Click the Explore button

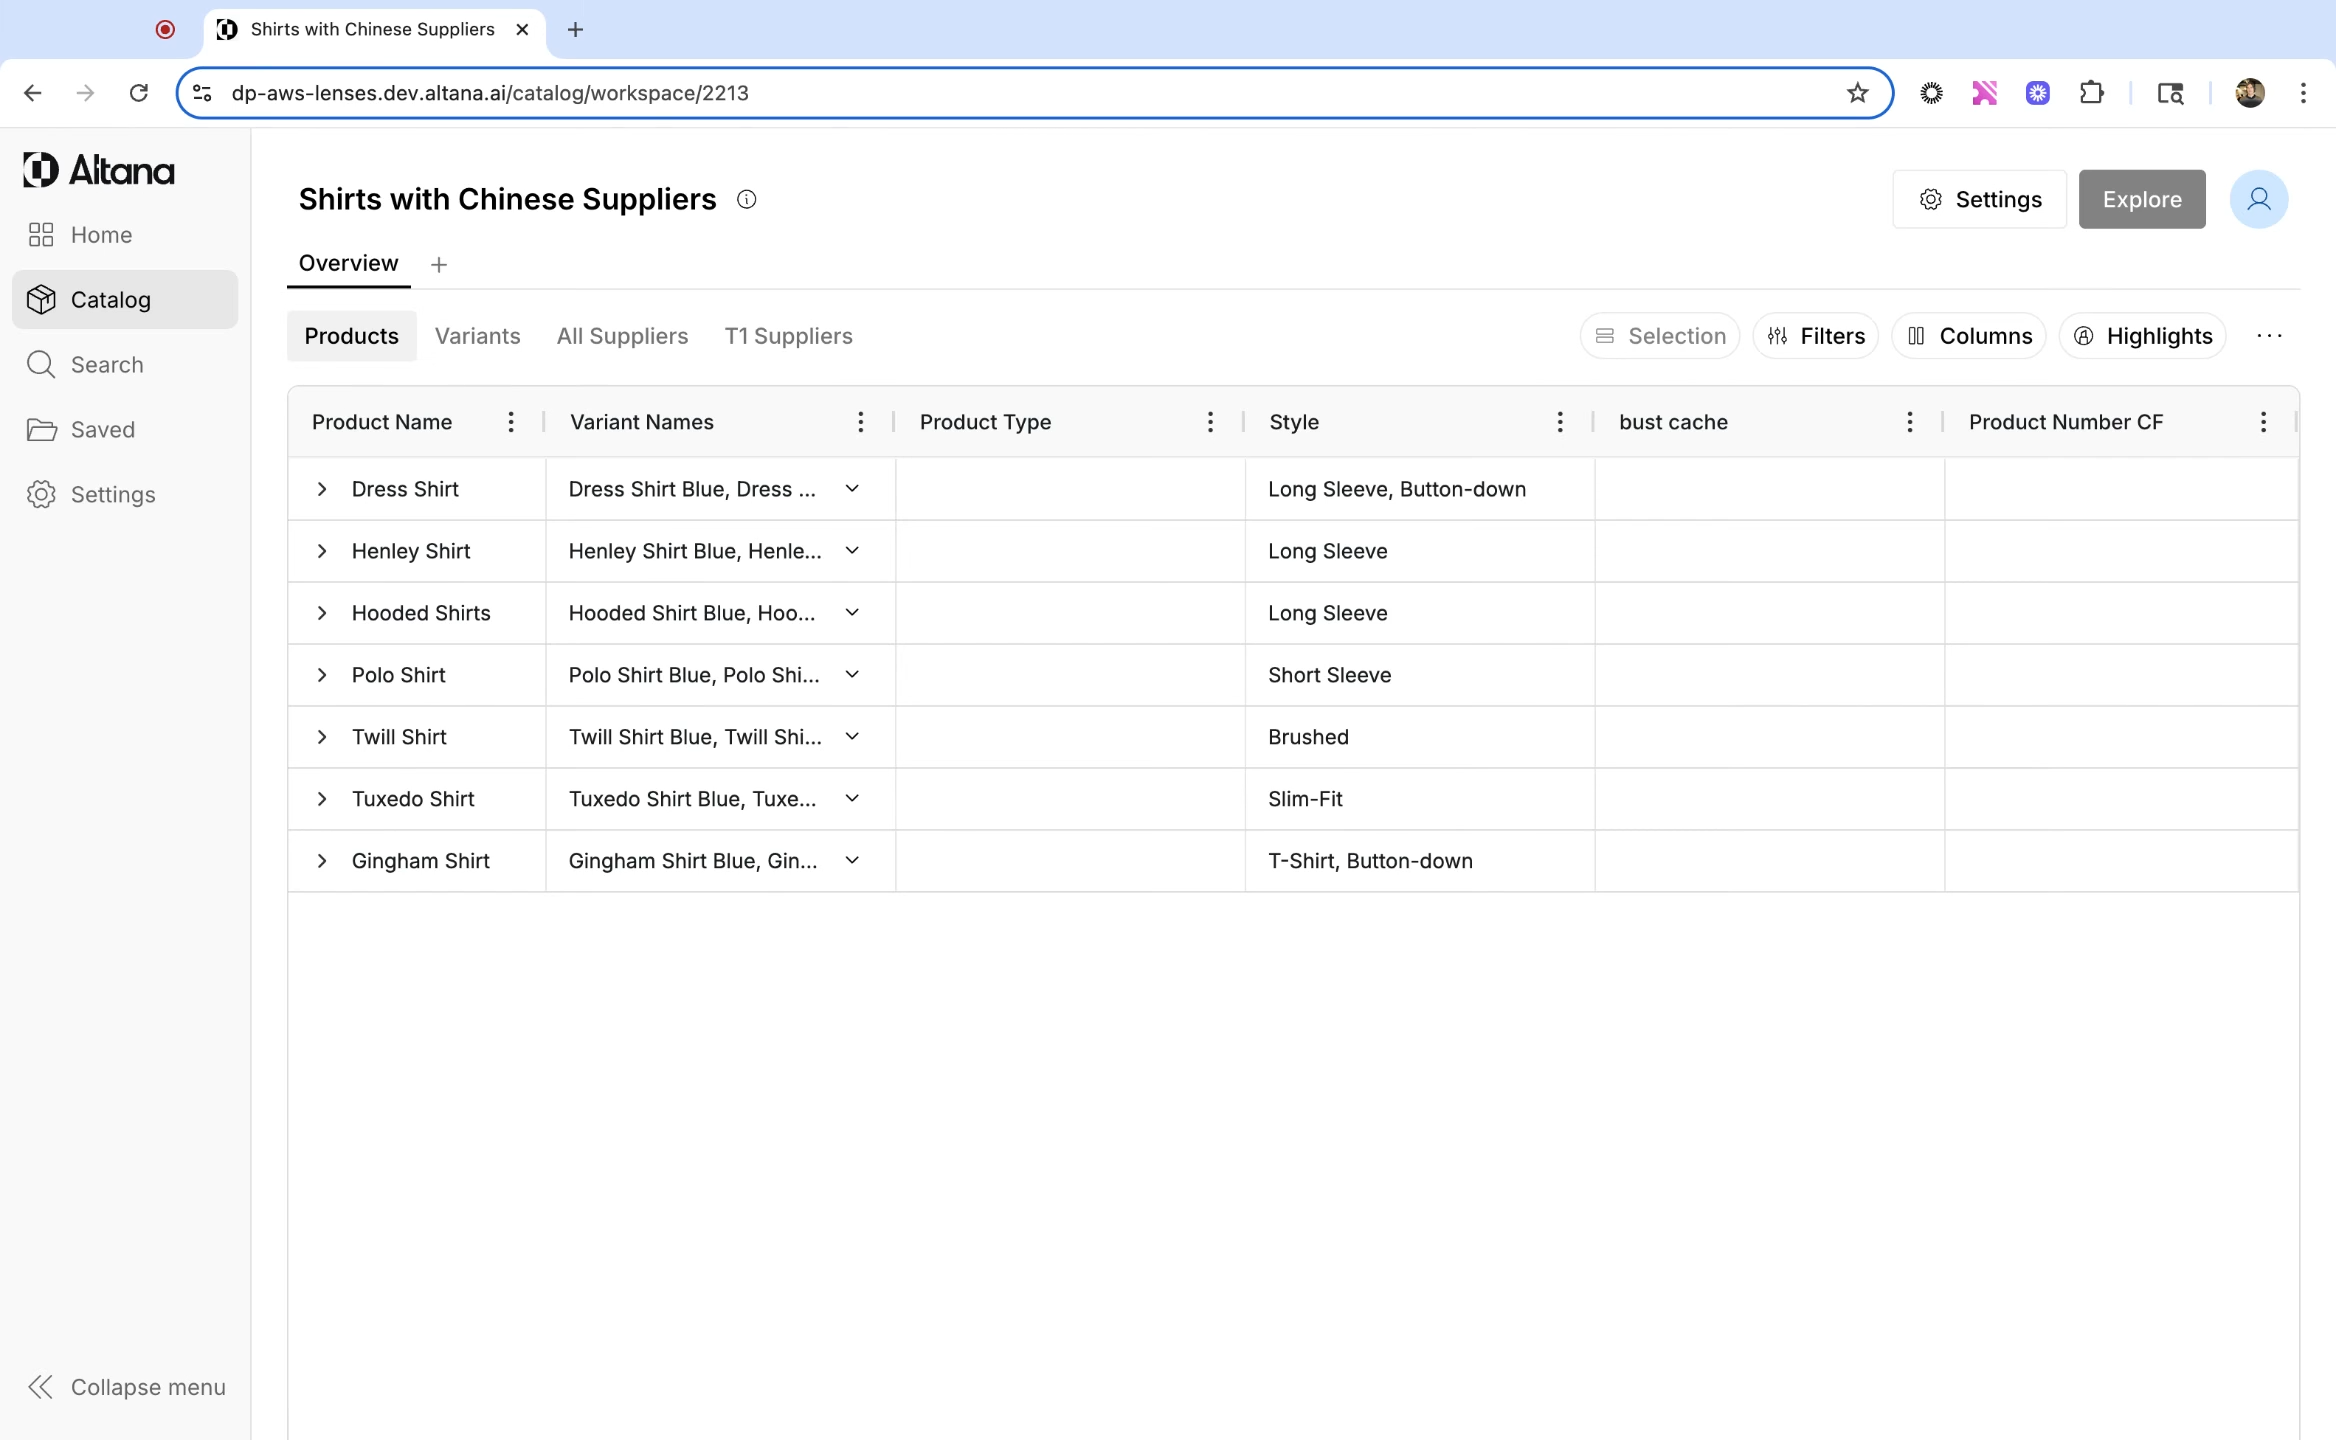[2141, 200]
